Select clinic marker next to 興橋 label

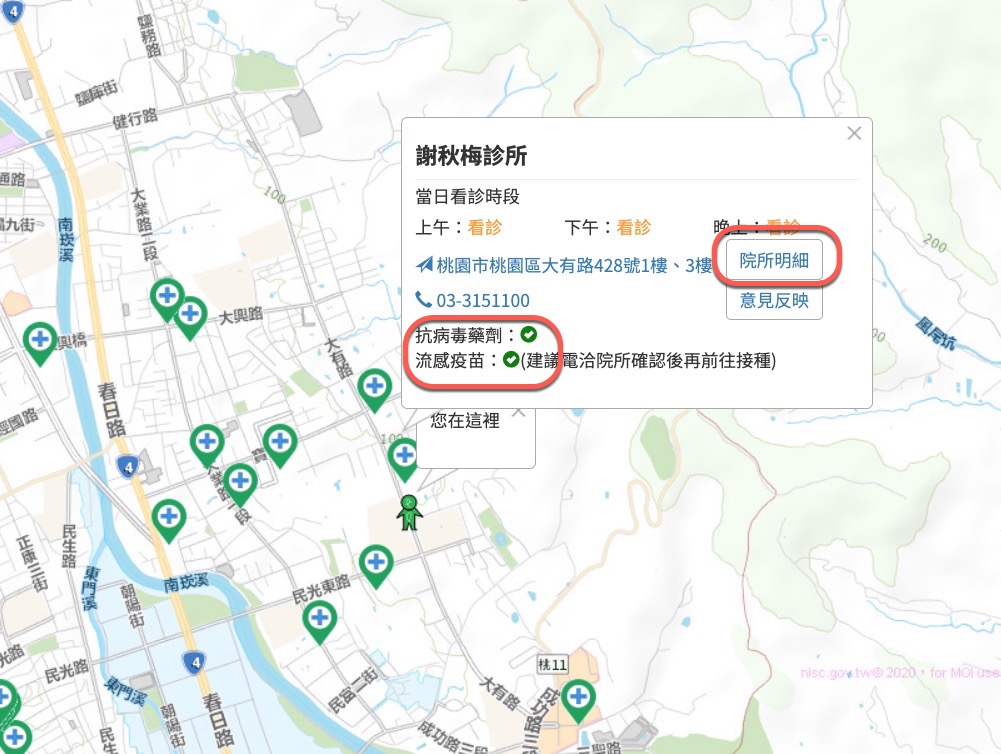click(x=40, y=343)
